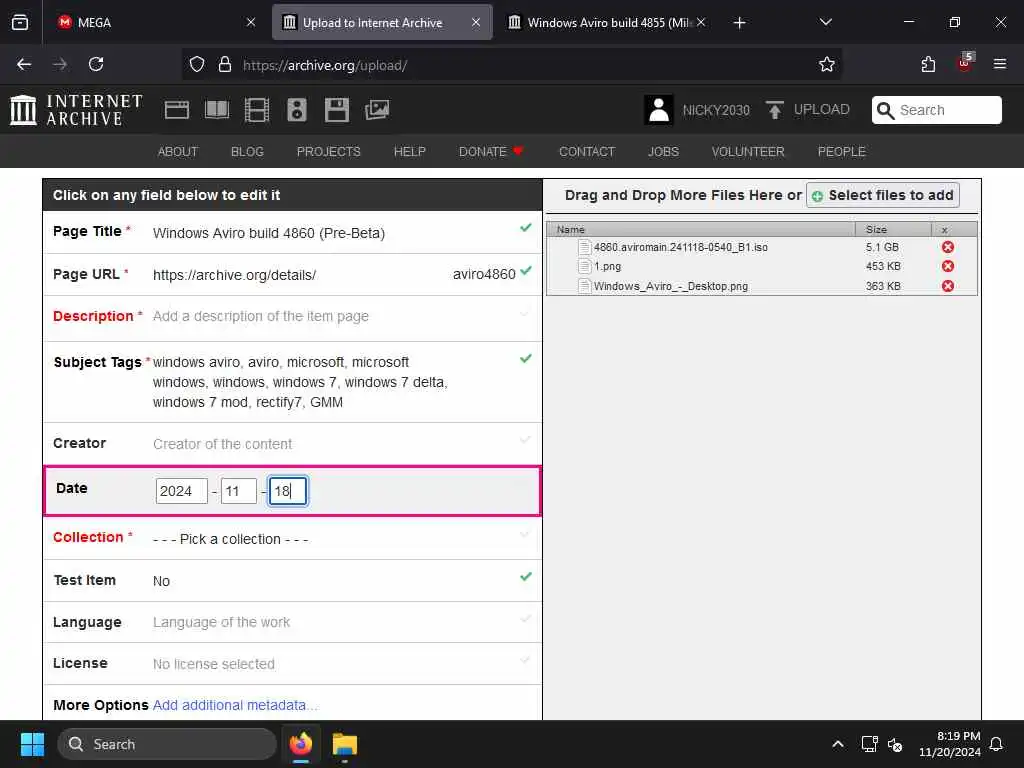This screenshot has height=768, width=1024.
Task: Open the Internet Archive web collection icon
Action: tap(176, 110)
